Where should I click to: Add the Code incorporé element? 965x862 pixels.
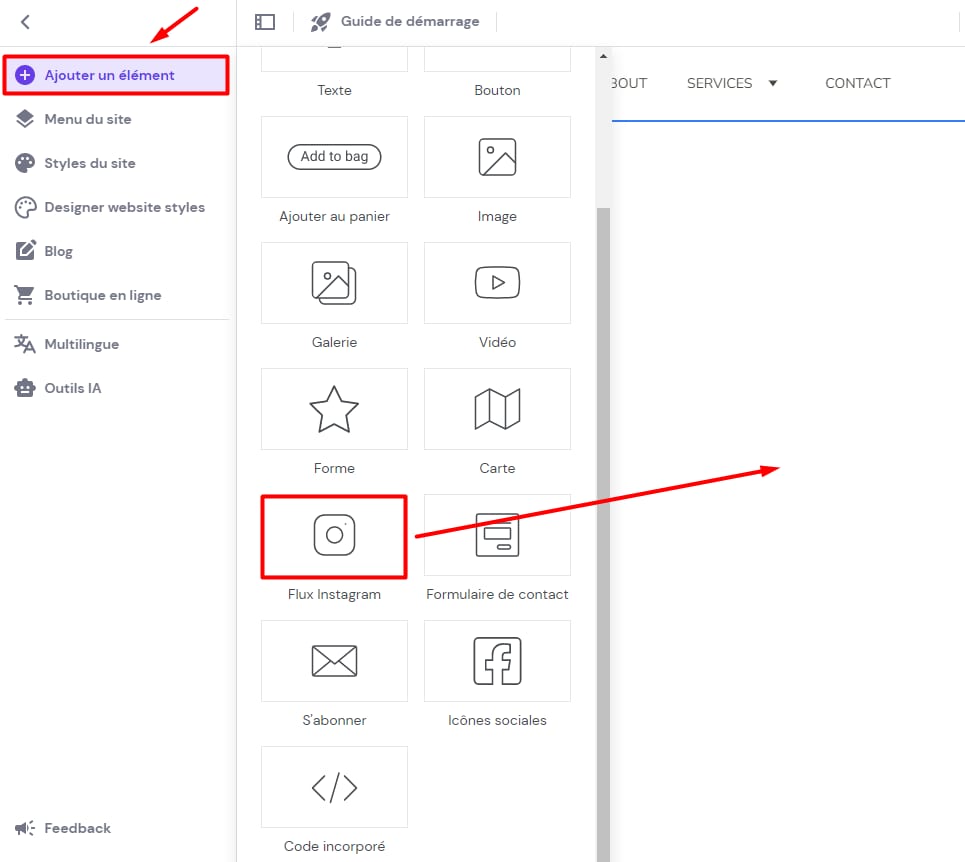(x=334, y=787)
